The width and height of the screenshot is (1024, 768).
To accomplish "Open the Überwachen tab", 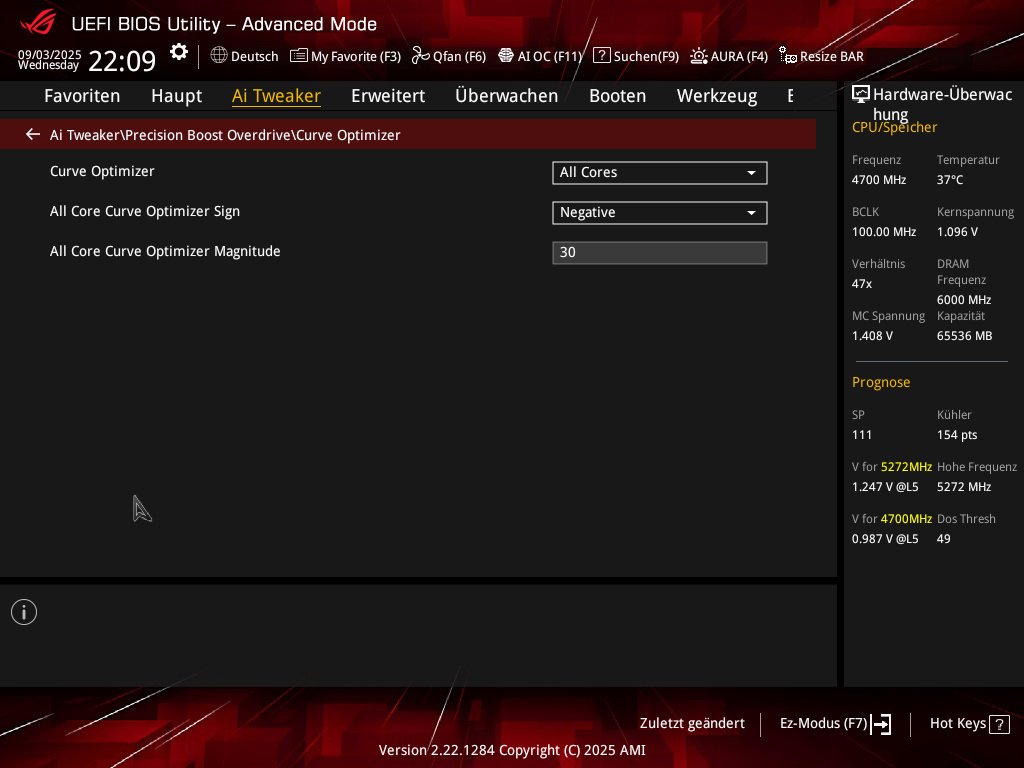I will [x=507, y=96].
